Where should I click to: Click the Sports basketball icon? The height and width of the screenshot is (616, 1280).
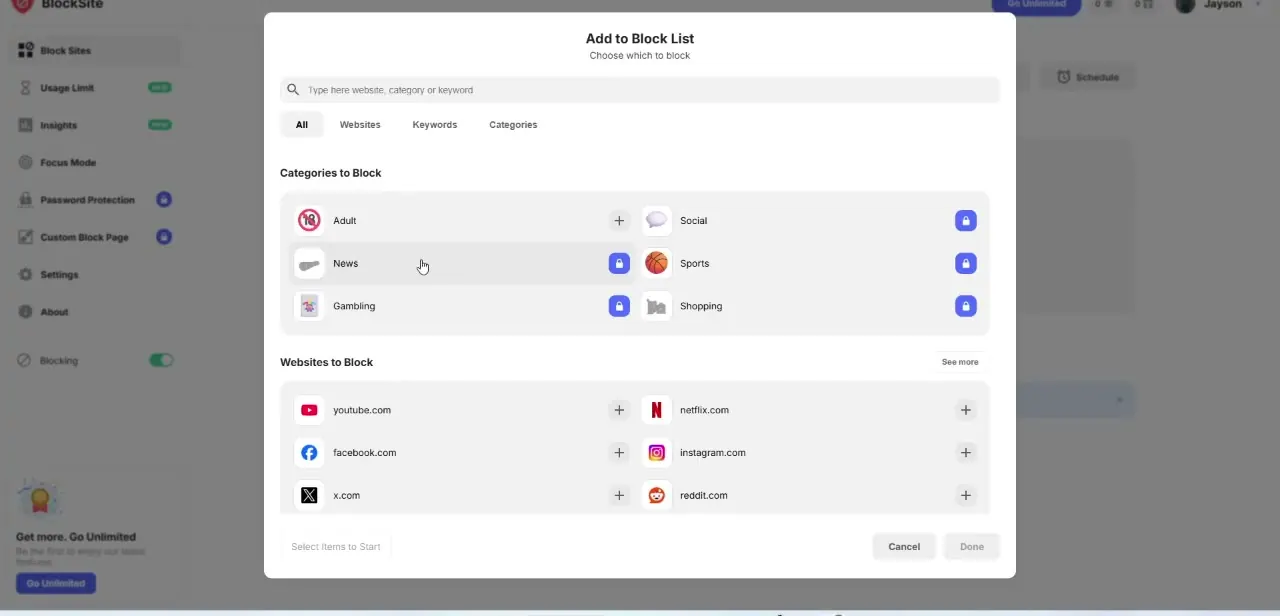tap(656, 263)
